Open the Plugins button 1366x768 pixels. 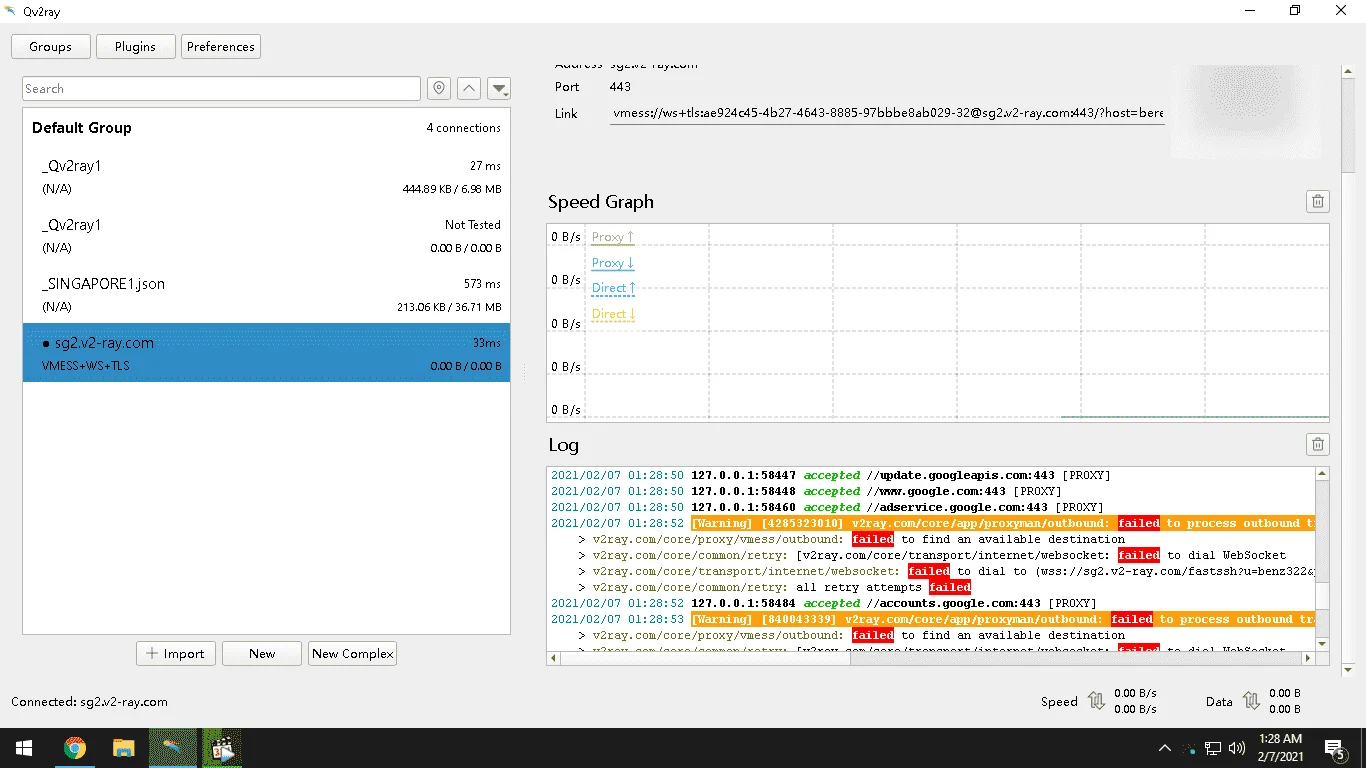pos(135,46)
